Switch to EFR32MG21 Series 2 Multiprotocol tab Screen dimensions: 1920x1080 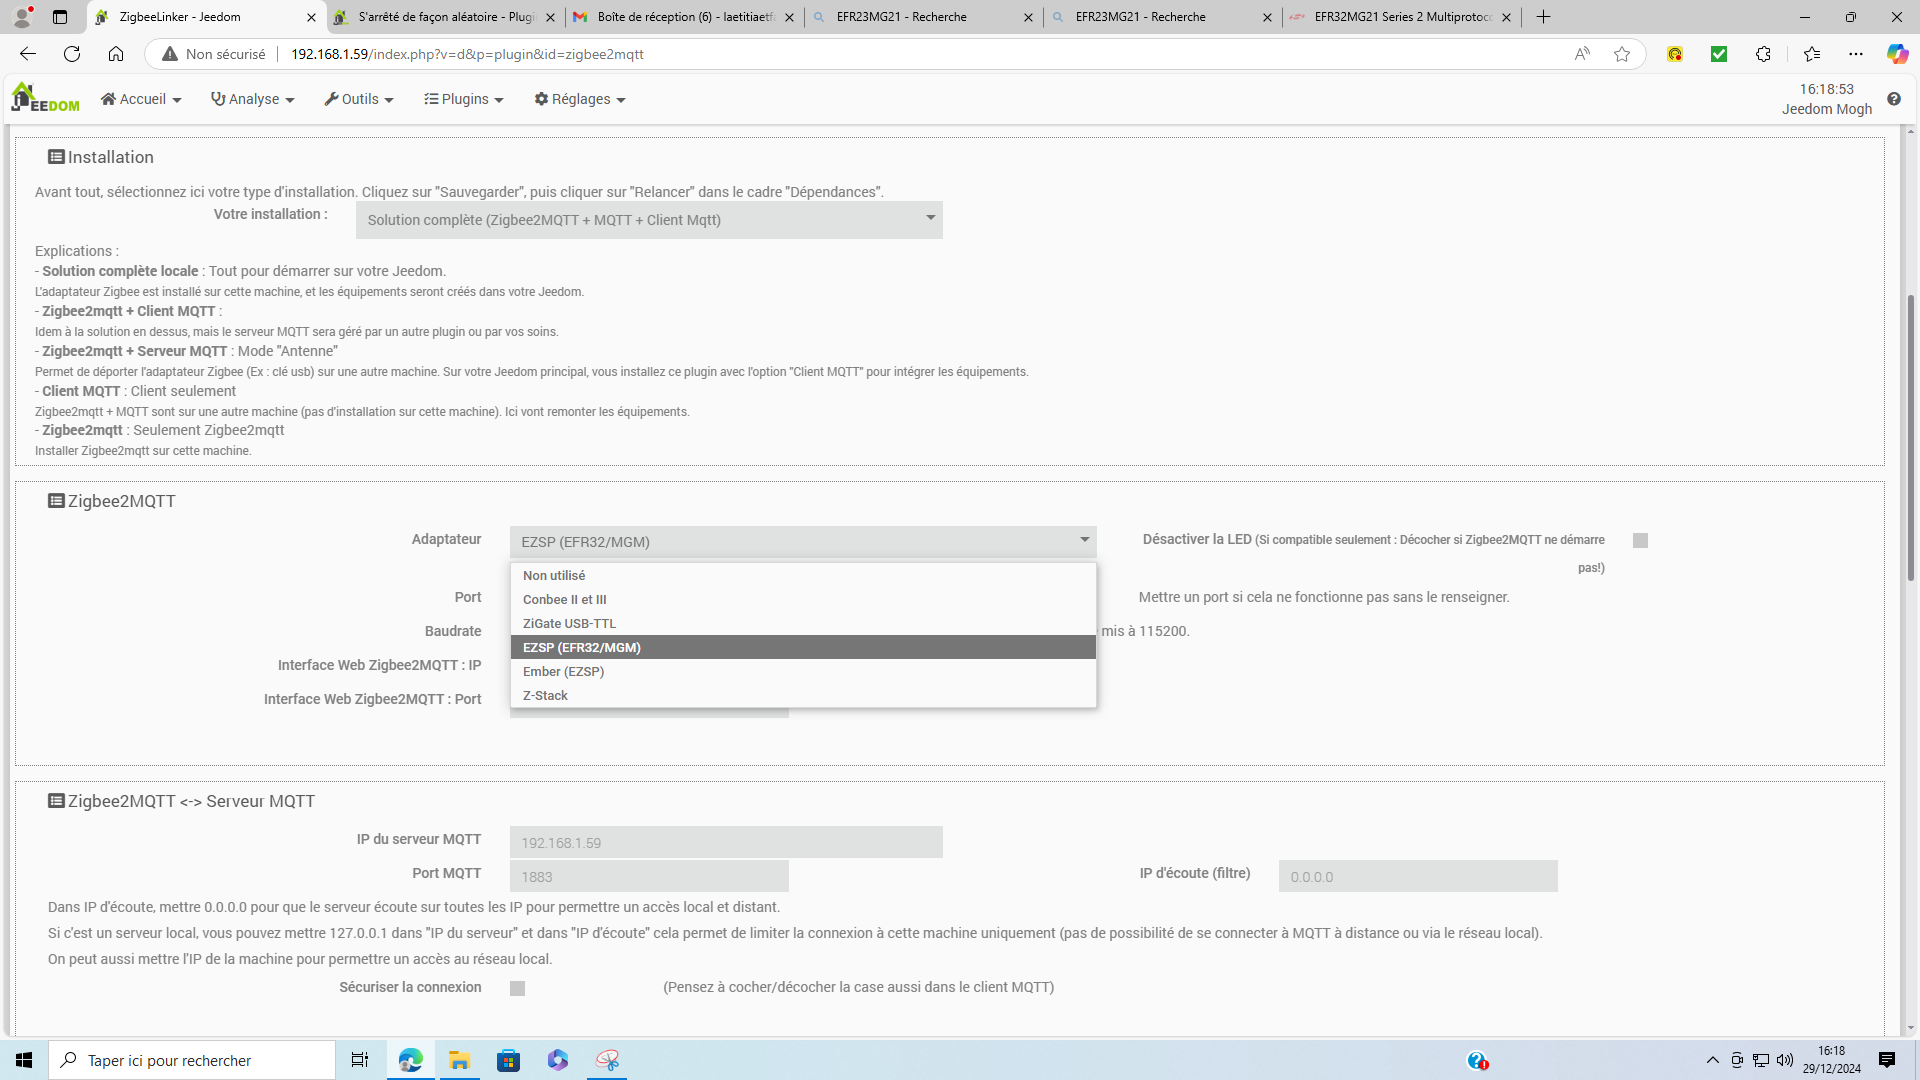click(x=1402, y=17)
